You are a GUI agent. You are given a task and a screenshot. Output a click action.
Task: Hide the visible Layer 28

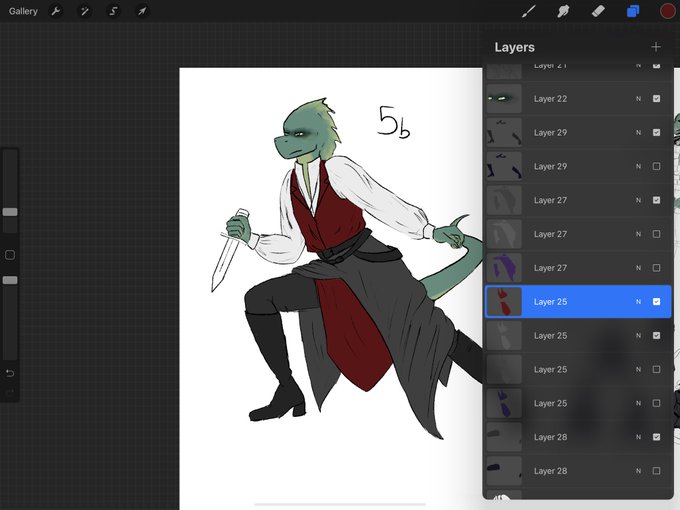657,437
